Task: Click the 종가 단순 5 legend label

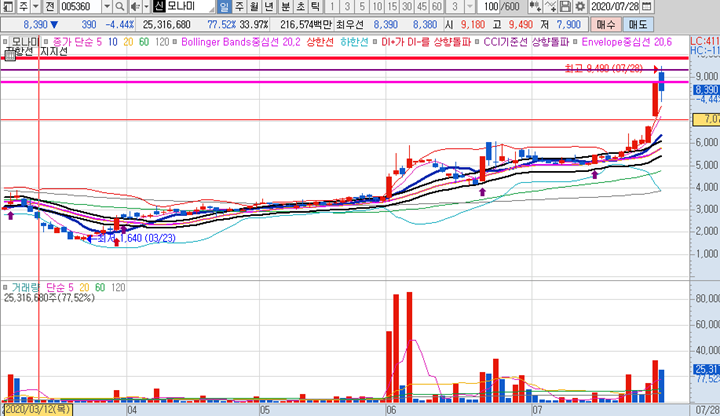Action: click(x=77, y=42)
